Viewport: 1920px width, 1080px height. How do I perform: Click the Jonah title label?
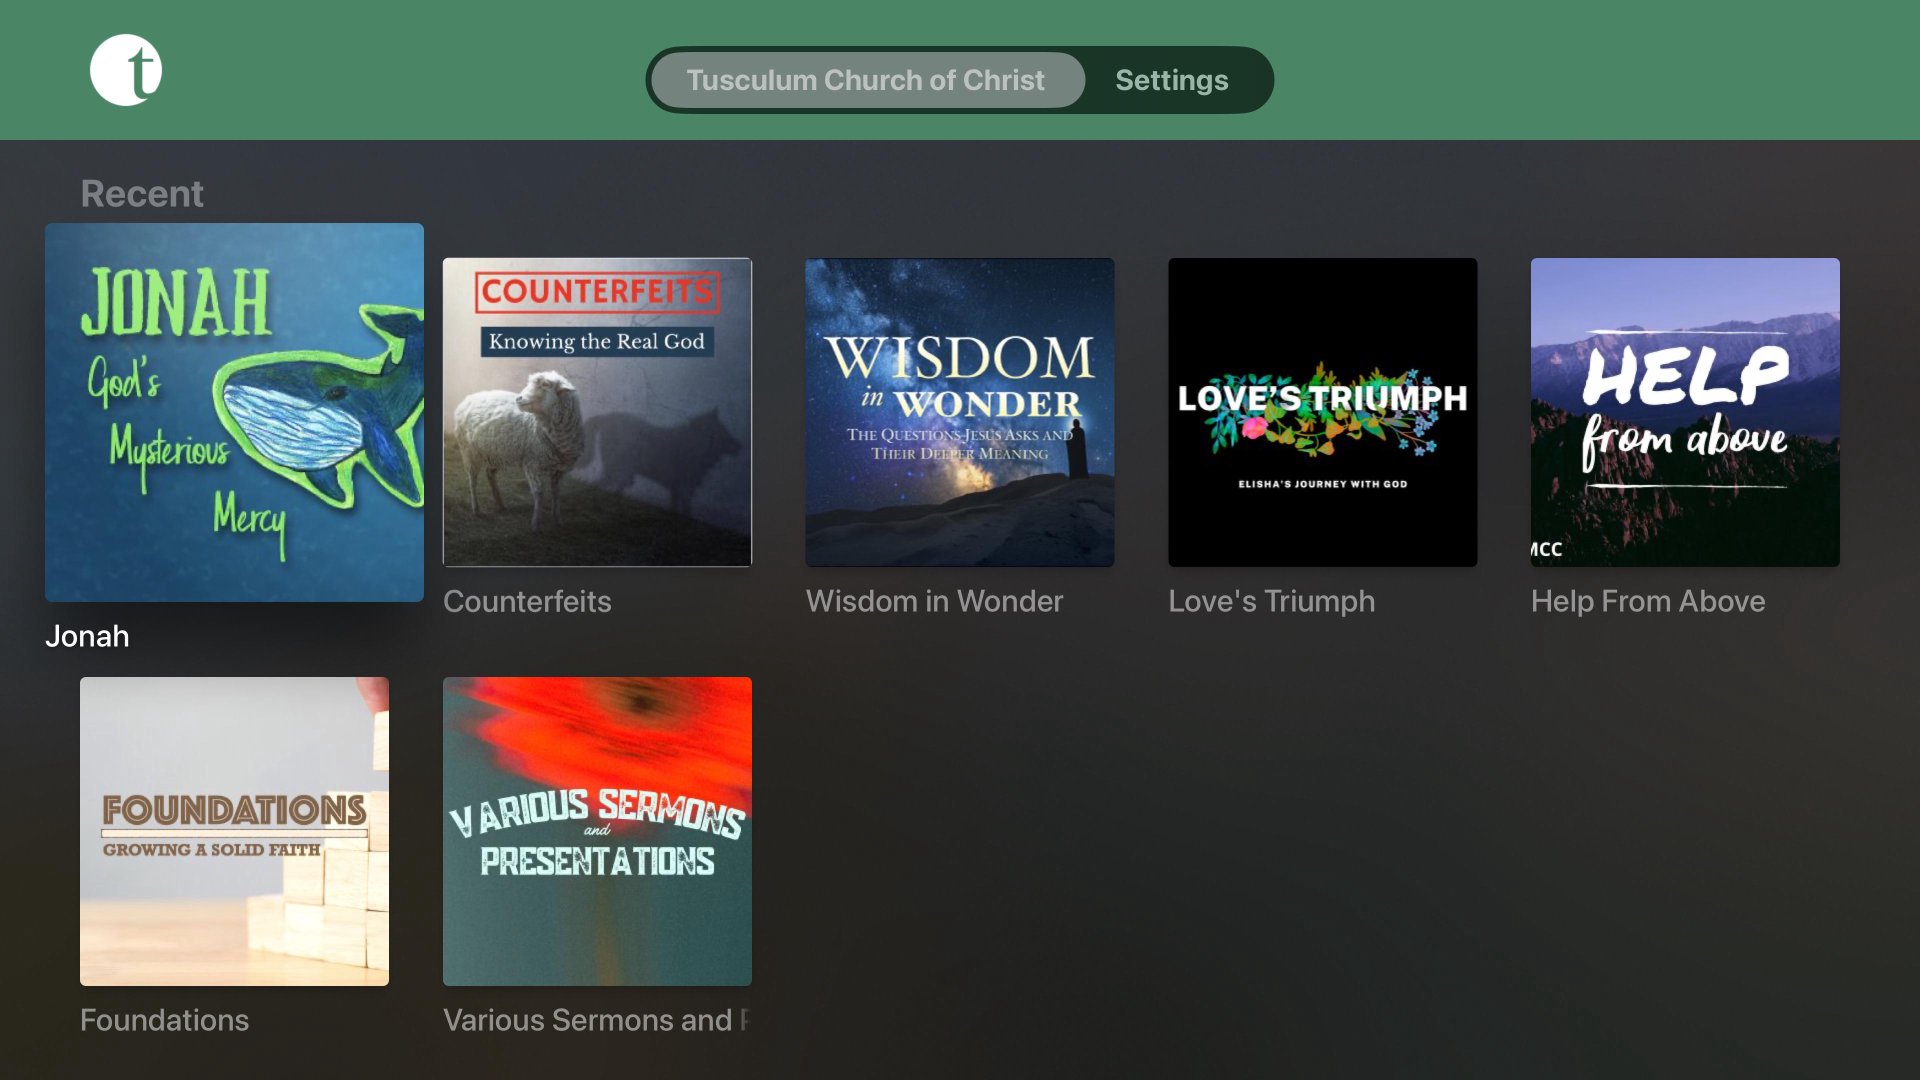point(87,636)
